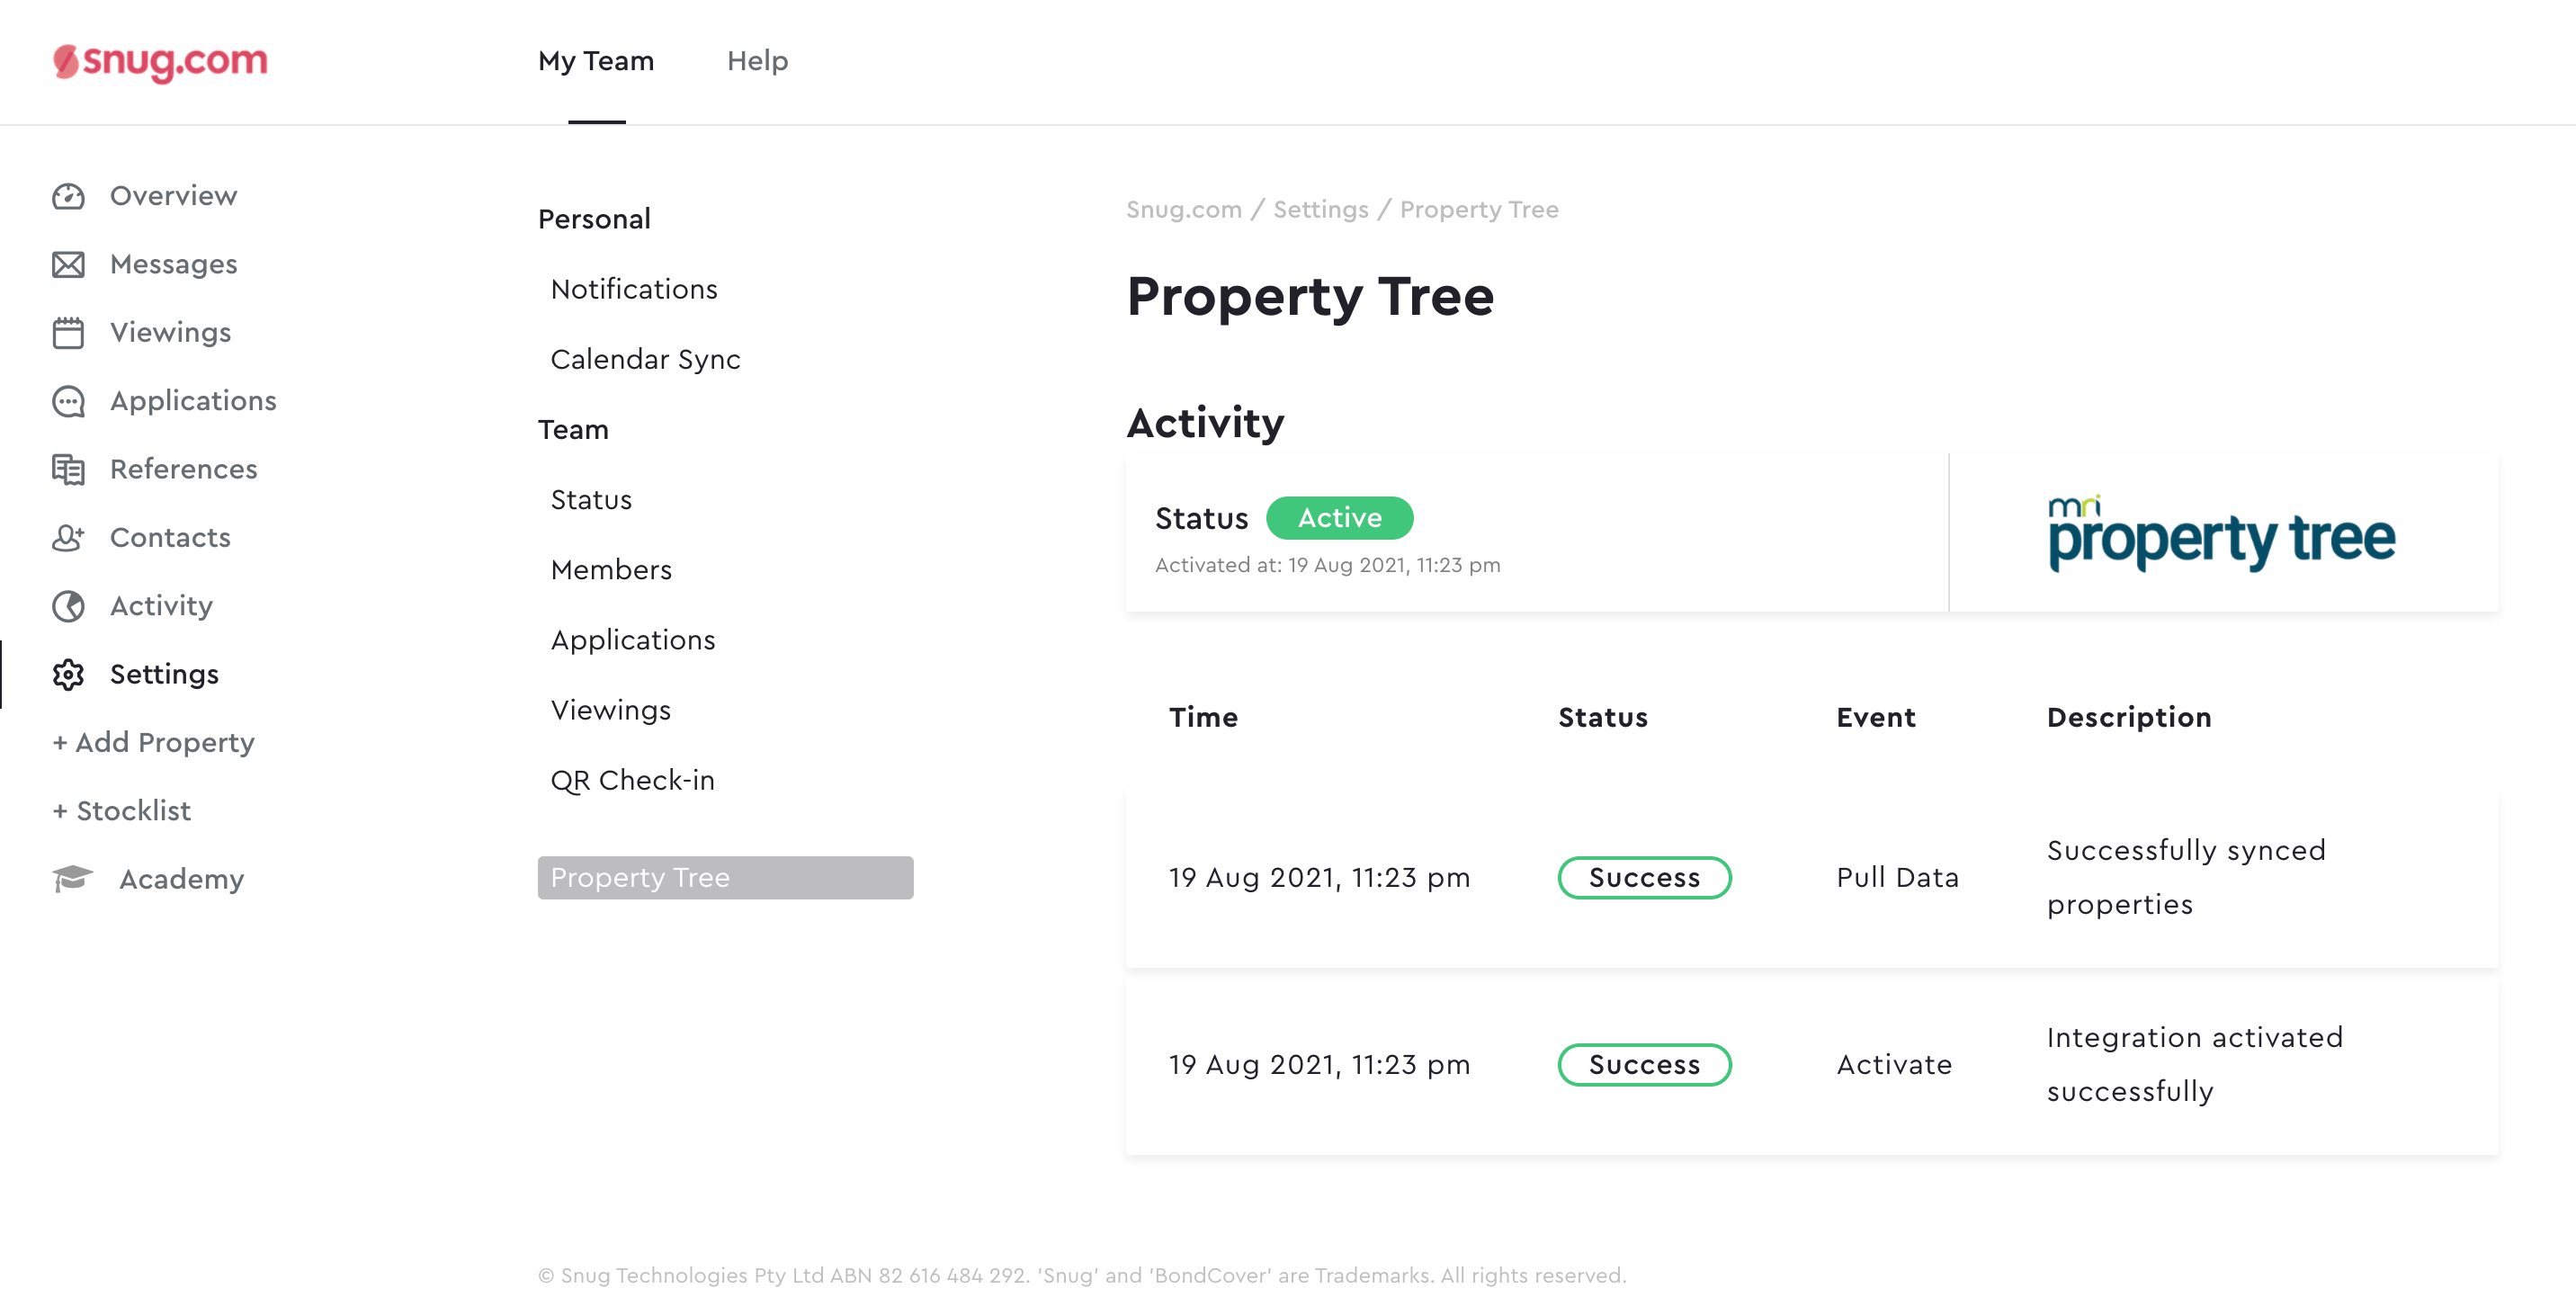This screenshot has height=1315, width=2576.
Task: Open Academy via graduation cap icon
Action: pyautogui.click(x=72, y=879)
